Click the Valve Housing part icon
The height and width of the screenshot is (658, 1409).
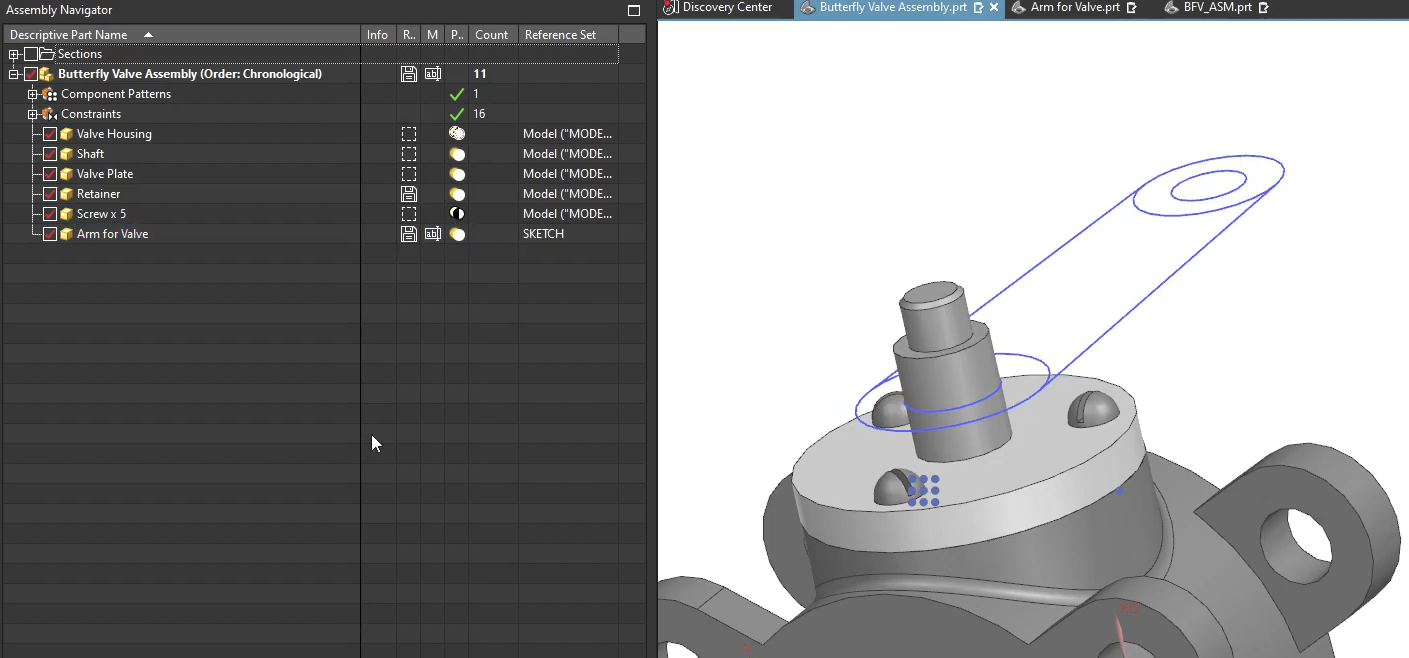pyautogui.click(x=66, y=134)
